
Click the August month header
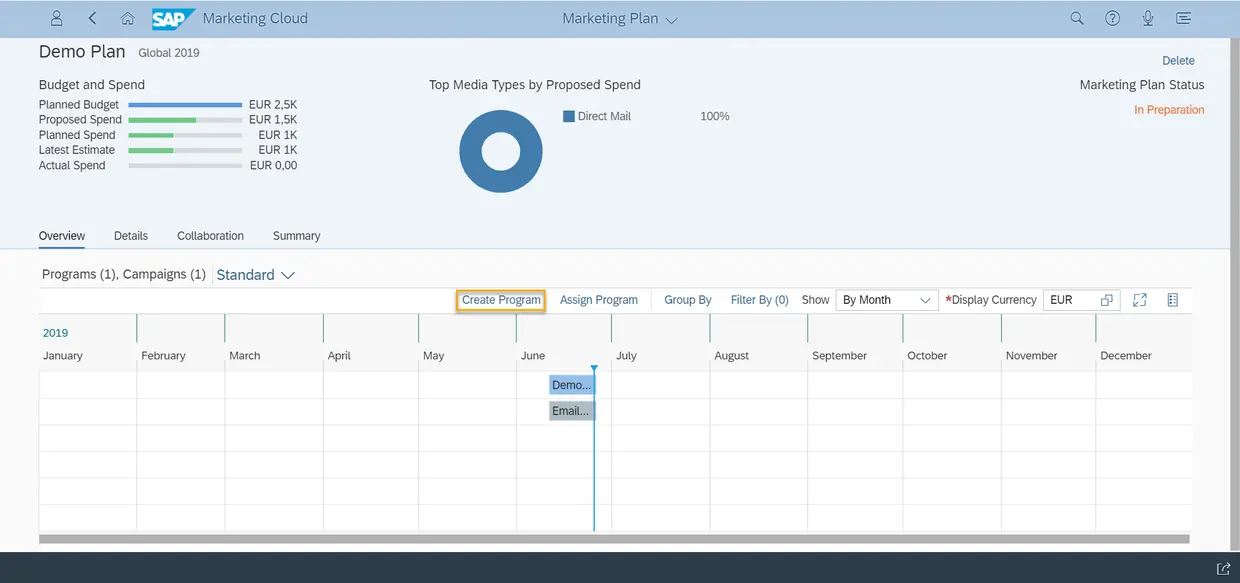(731, 356)
